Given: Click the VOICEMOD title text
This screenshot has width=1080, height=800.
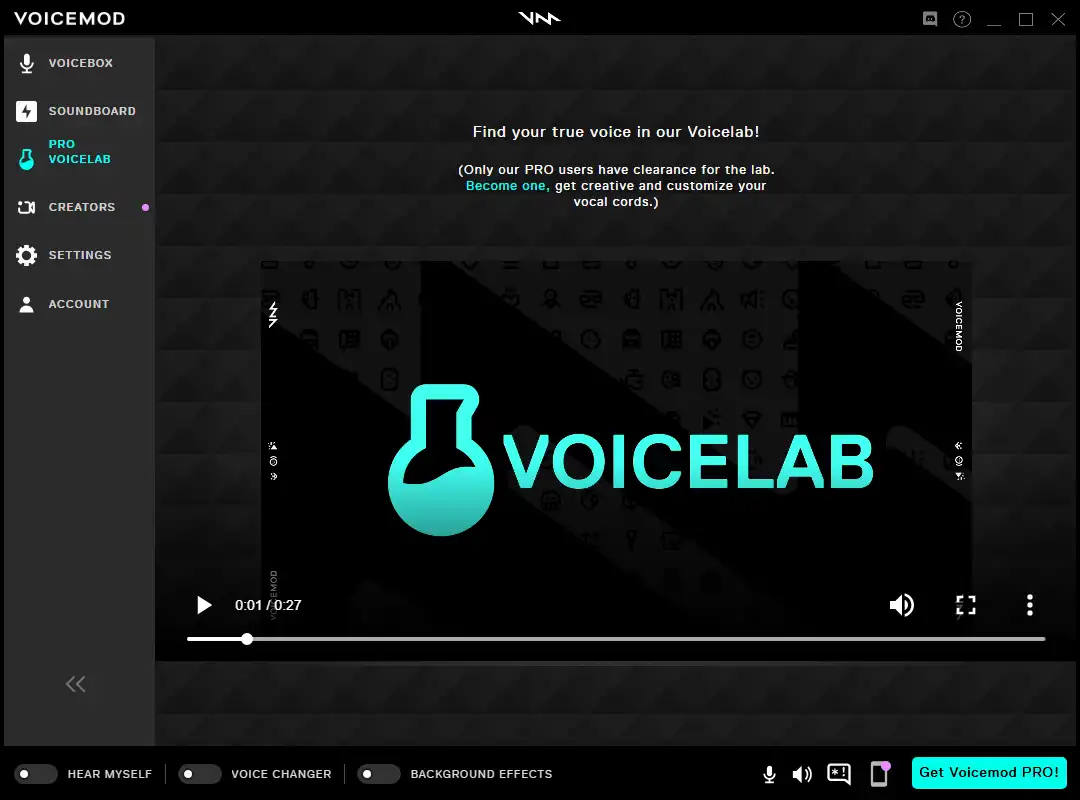Looking at the screenshot, I should click(x=70, y=19).
